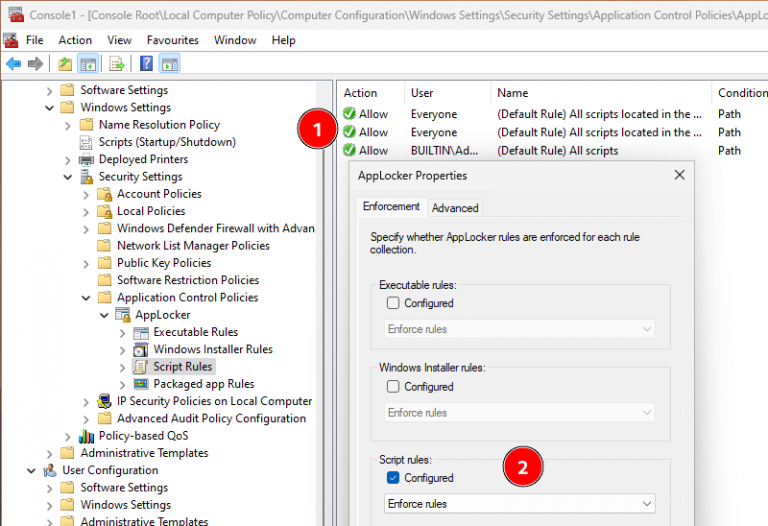Click the green Allow icon for BUILTIN\Ad... rule
This screenshot has width=768, height=526.
coord(349,150)
